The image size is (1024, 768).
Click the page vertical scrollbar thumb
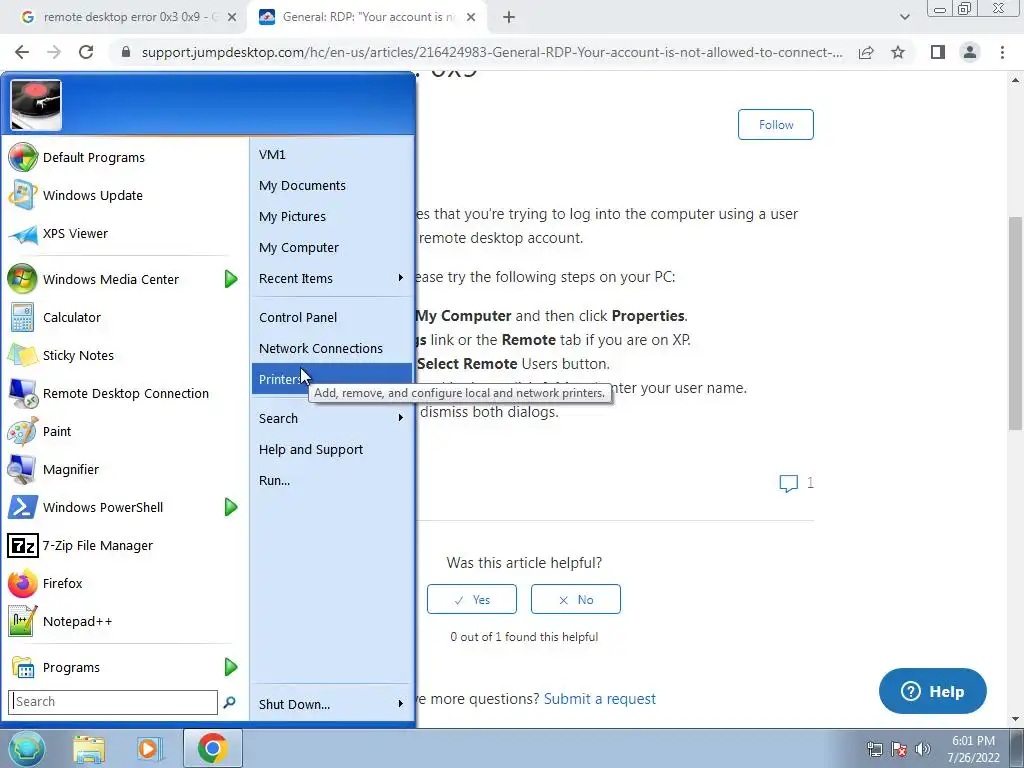[1015, 323]
